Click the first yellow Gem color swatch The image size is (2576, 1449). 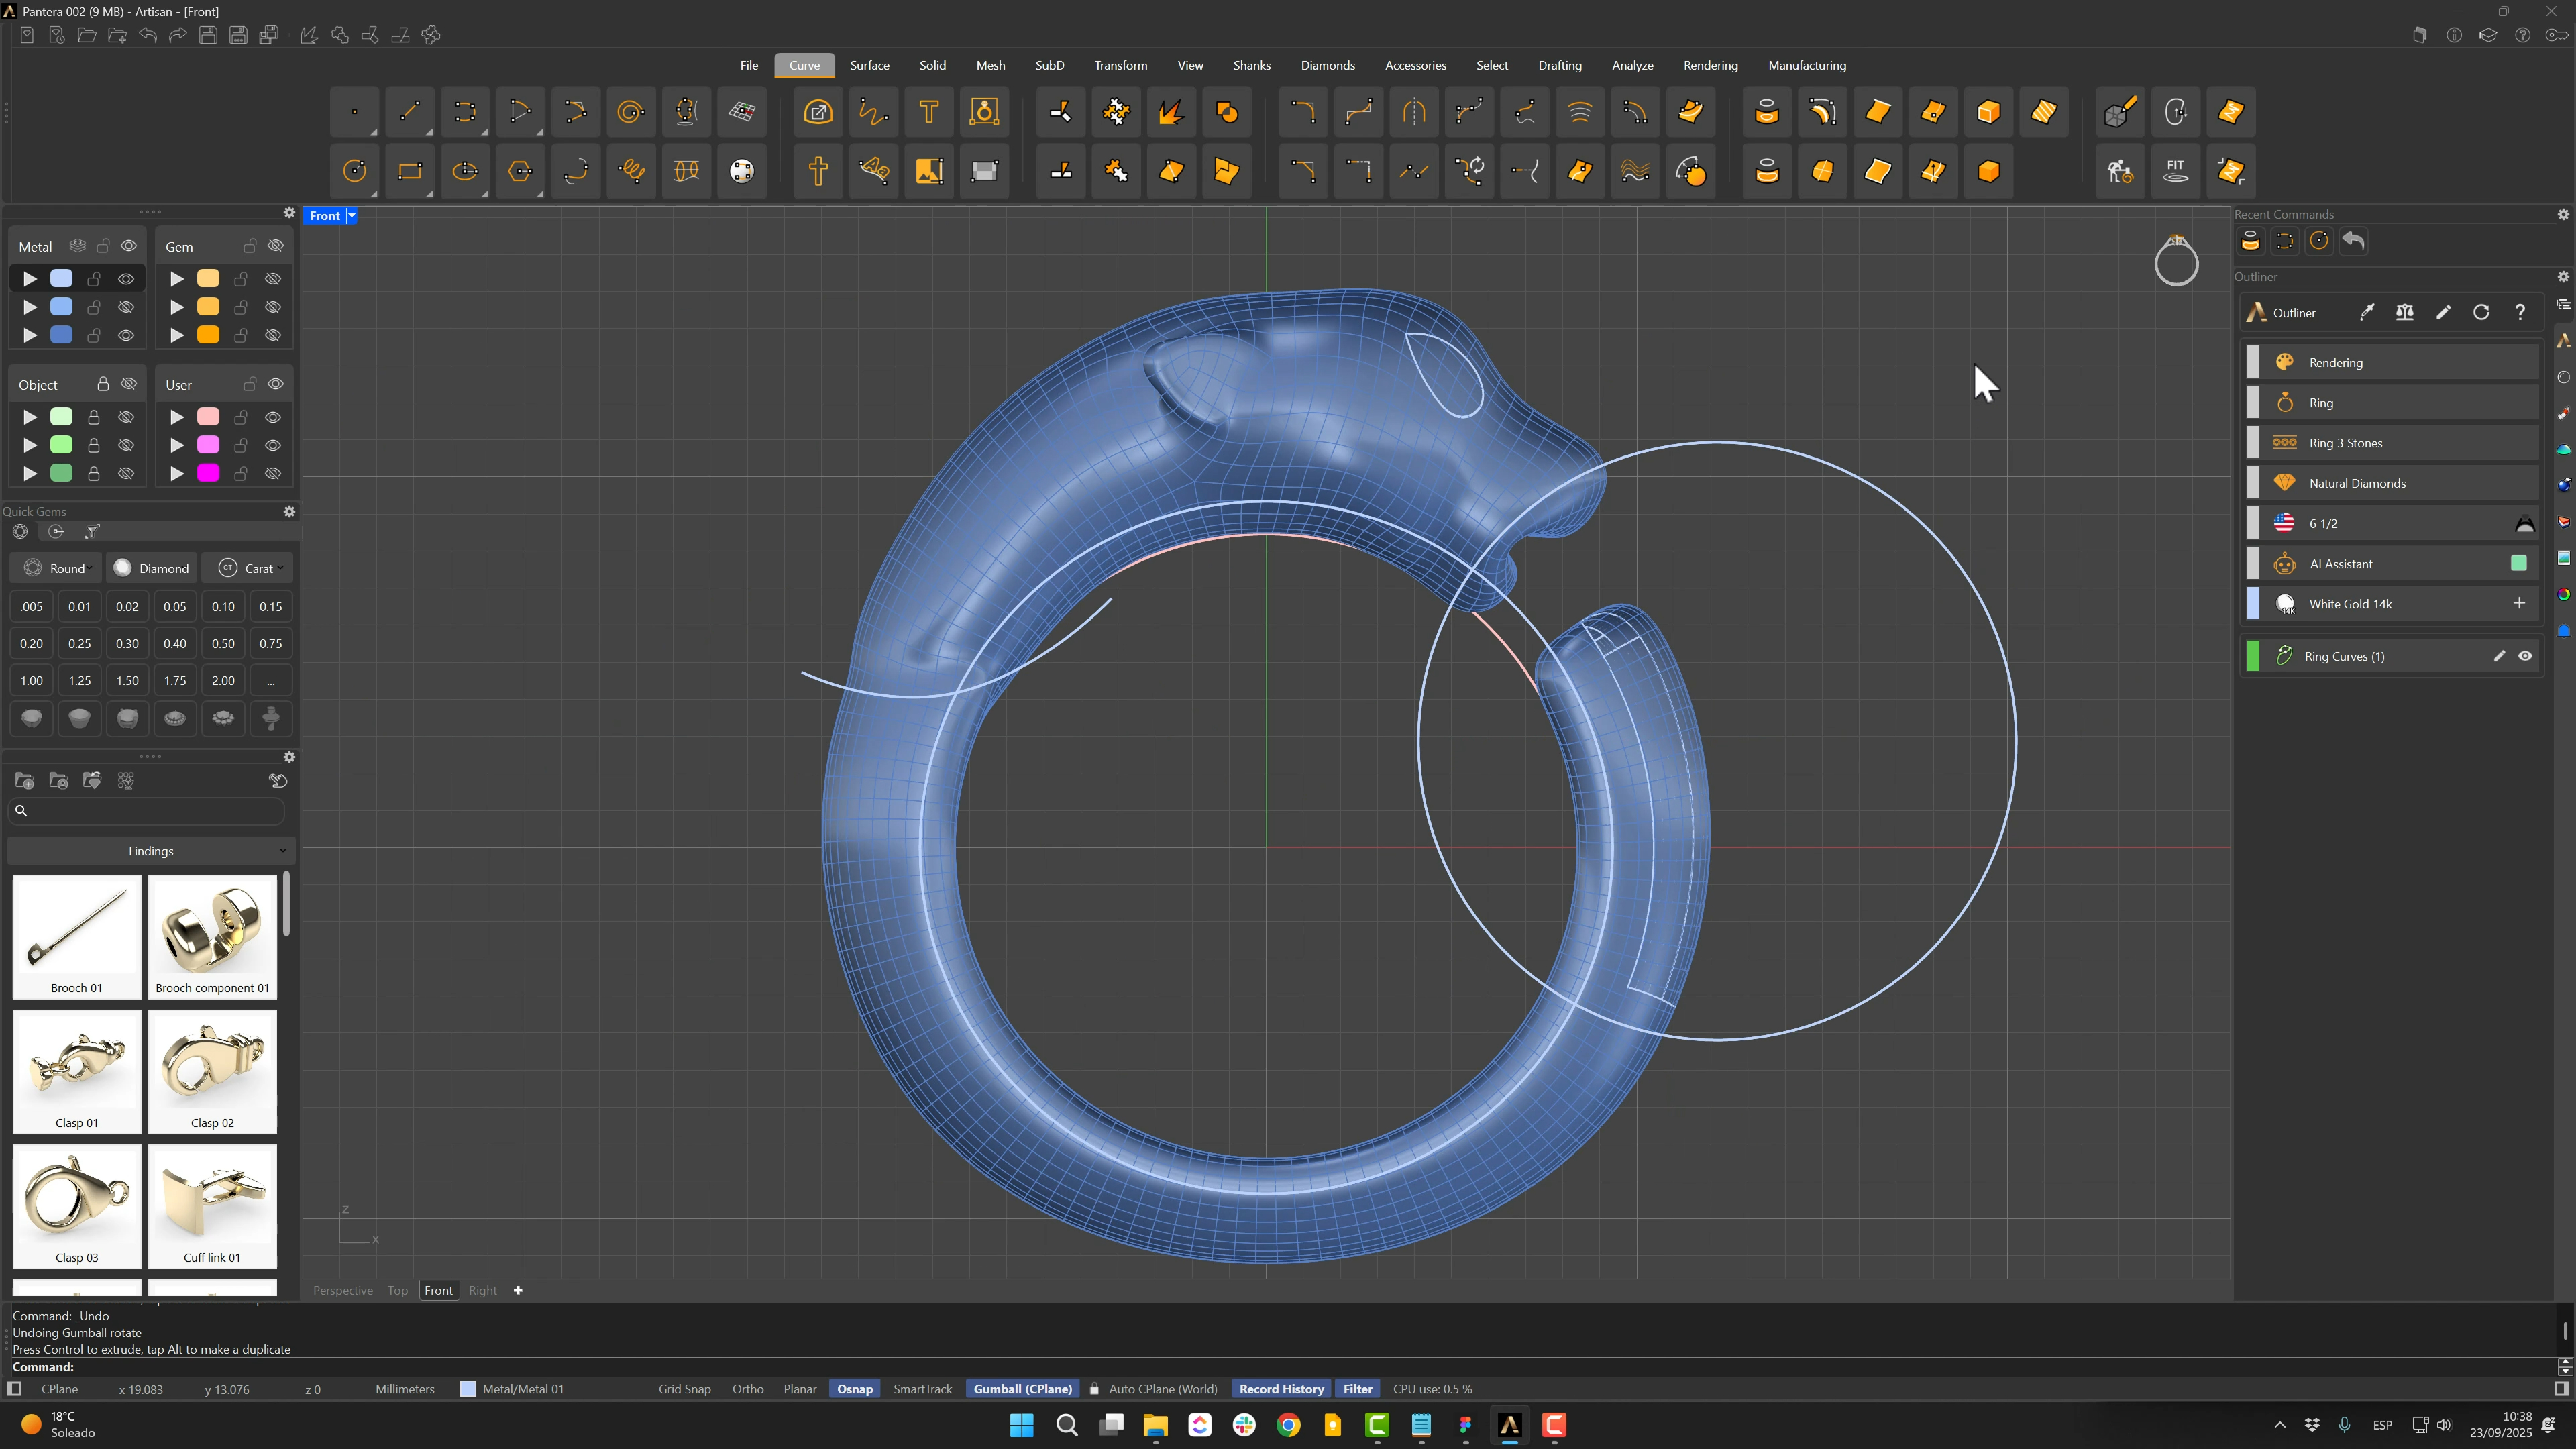[208, 279]
